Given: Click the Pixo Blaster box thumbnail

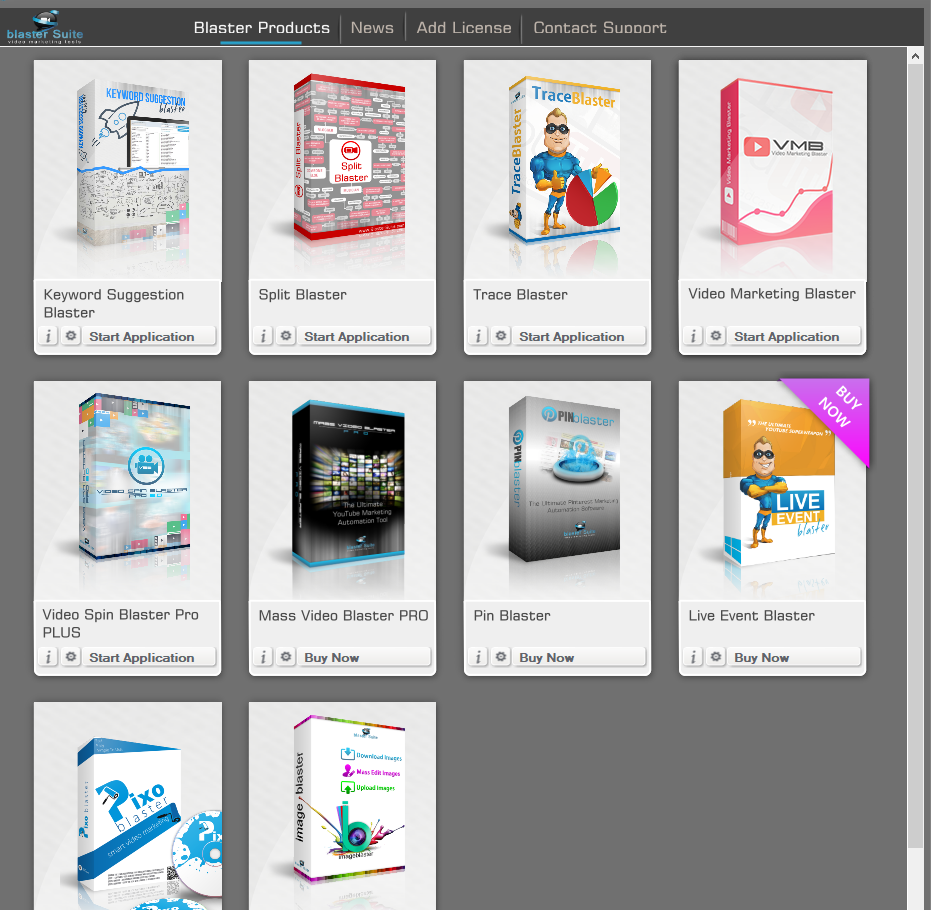Looking at the screenshot, I should [128, 810].
